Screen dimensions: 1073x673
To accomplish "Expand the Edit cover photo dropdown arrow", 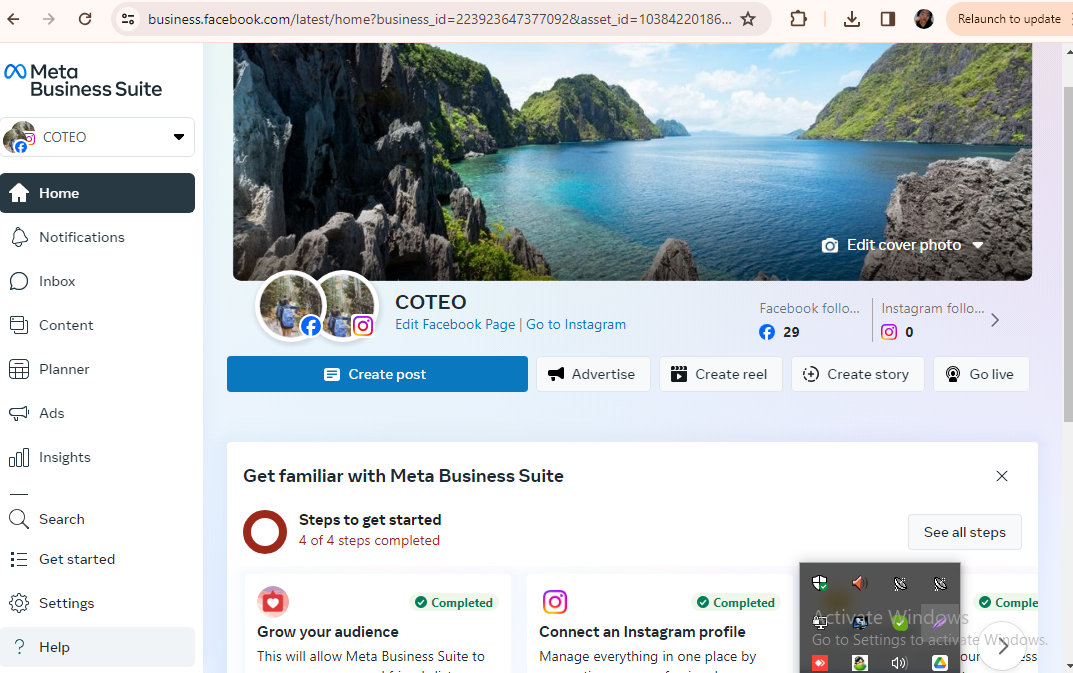I will point(978,245).
